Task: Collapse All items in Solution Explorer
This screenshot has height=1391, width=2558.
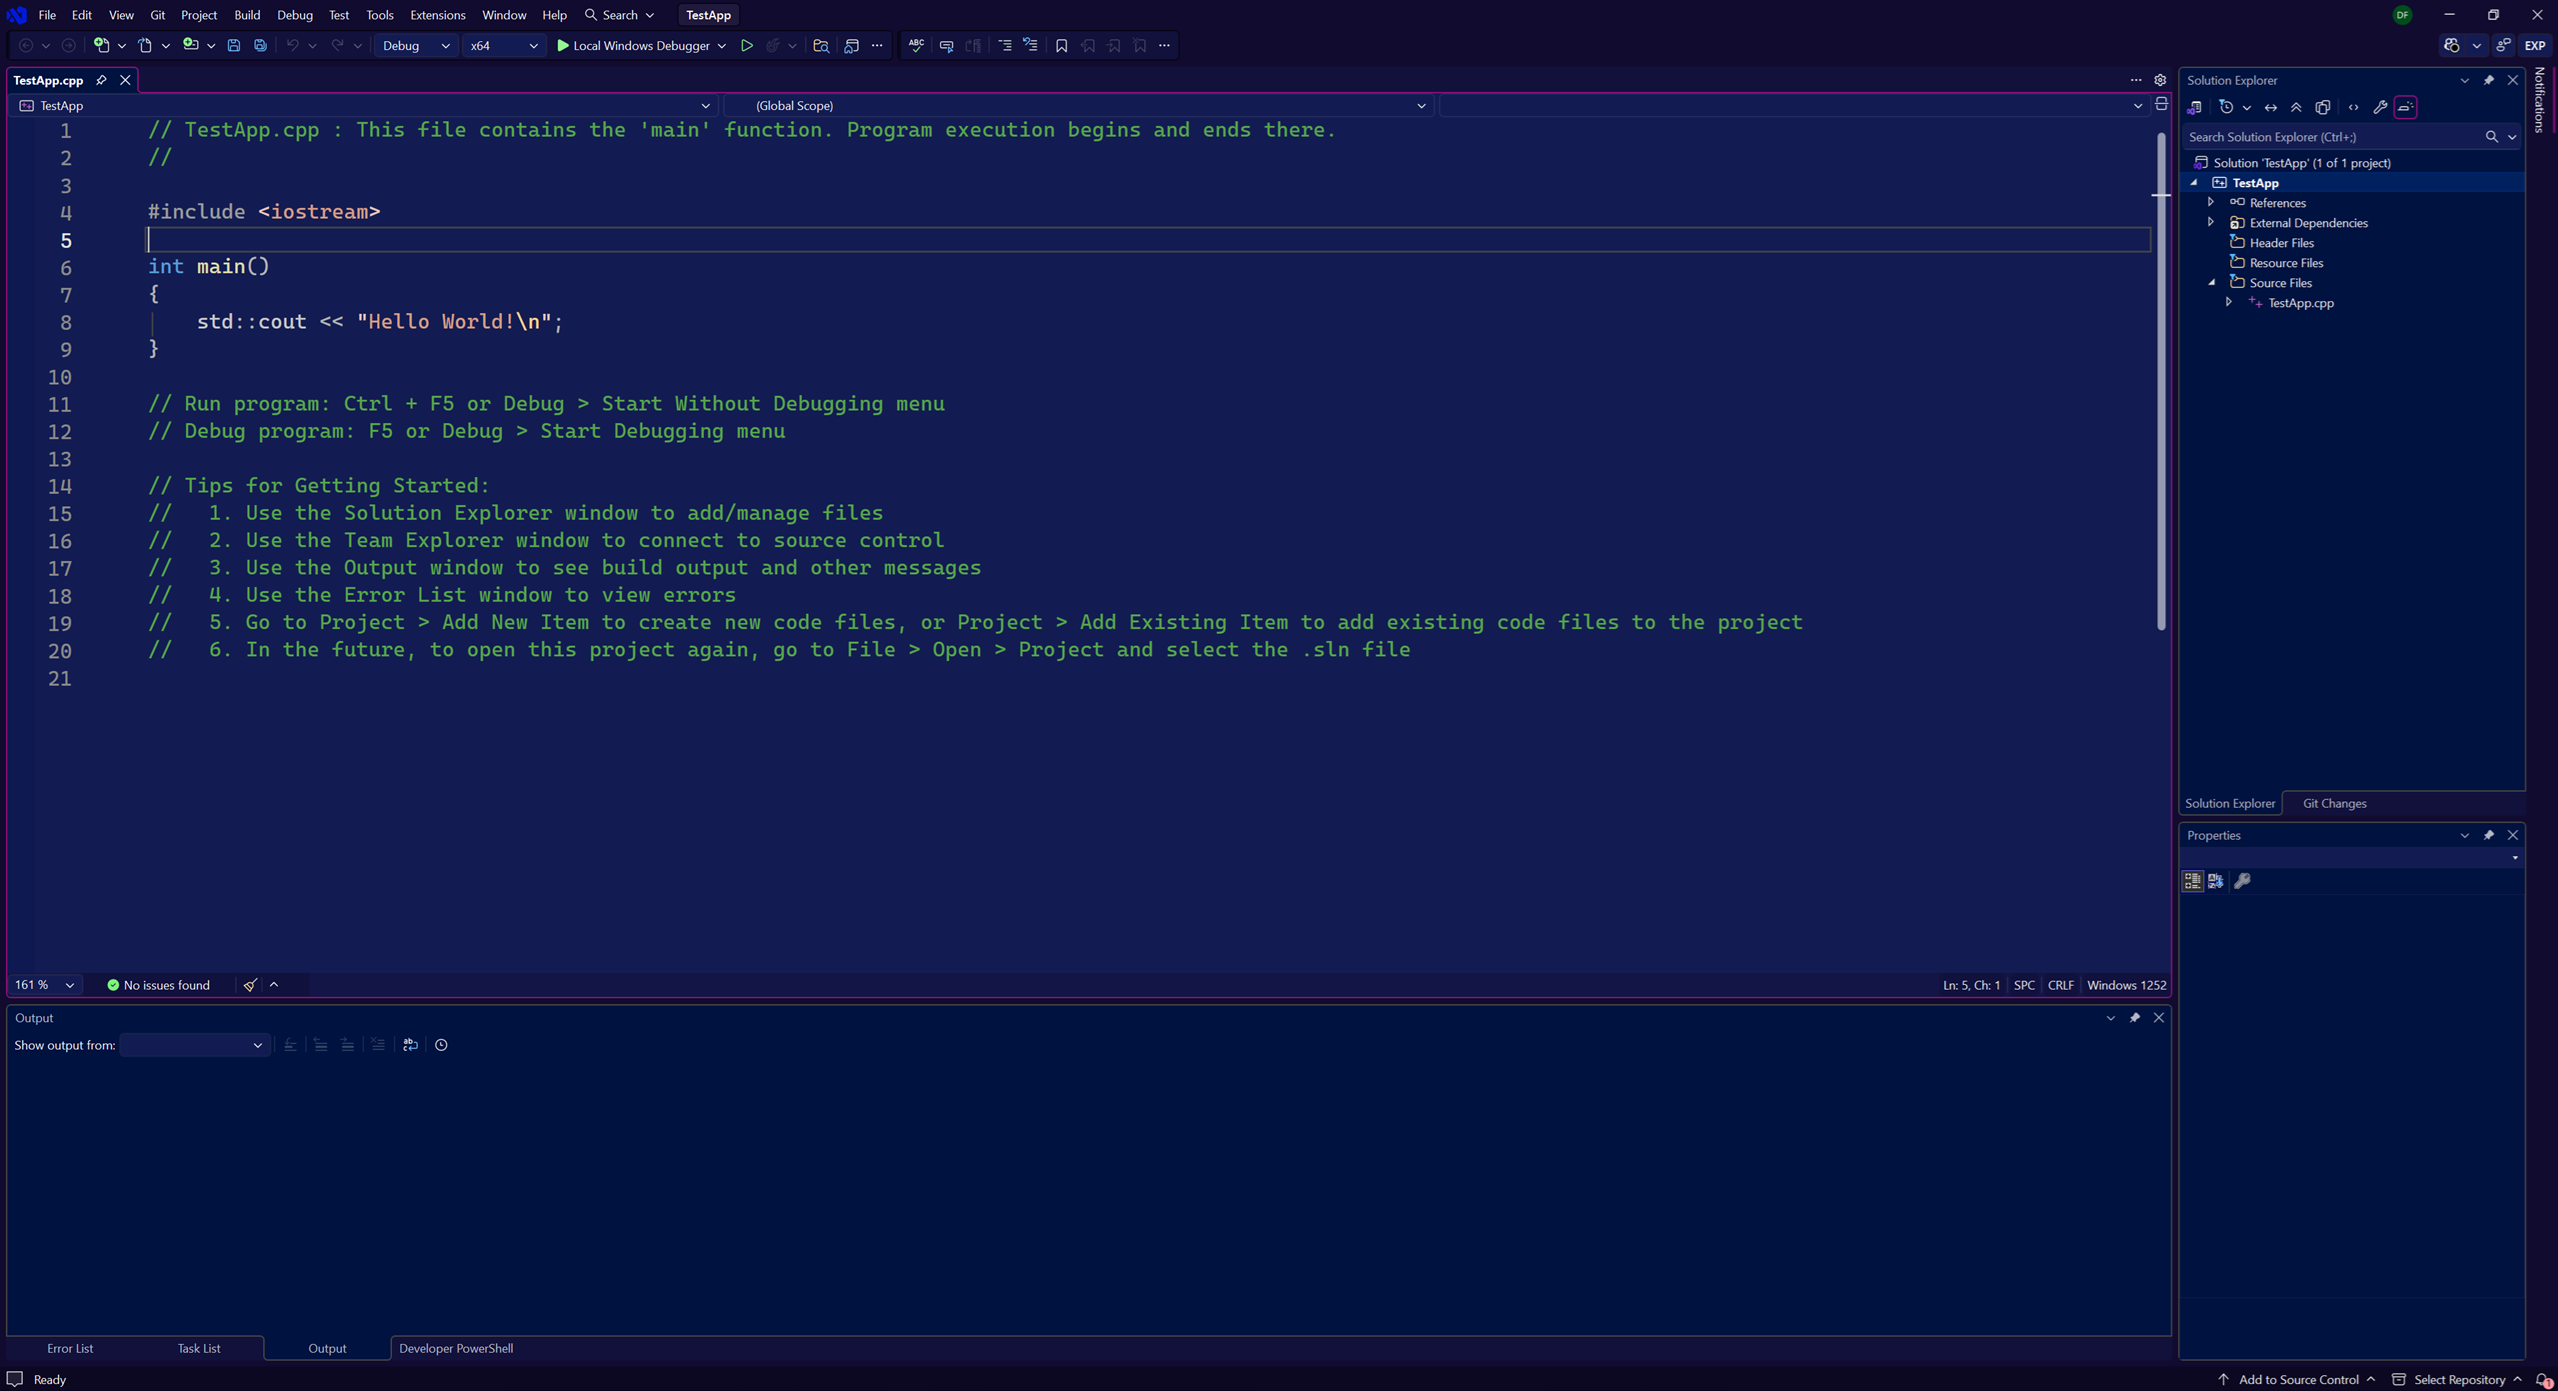Action: click(x=2296, y=107)
